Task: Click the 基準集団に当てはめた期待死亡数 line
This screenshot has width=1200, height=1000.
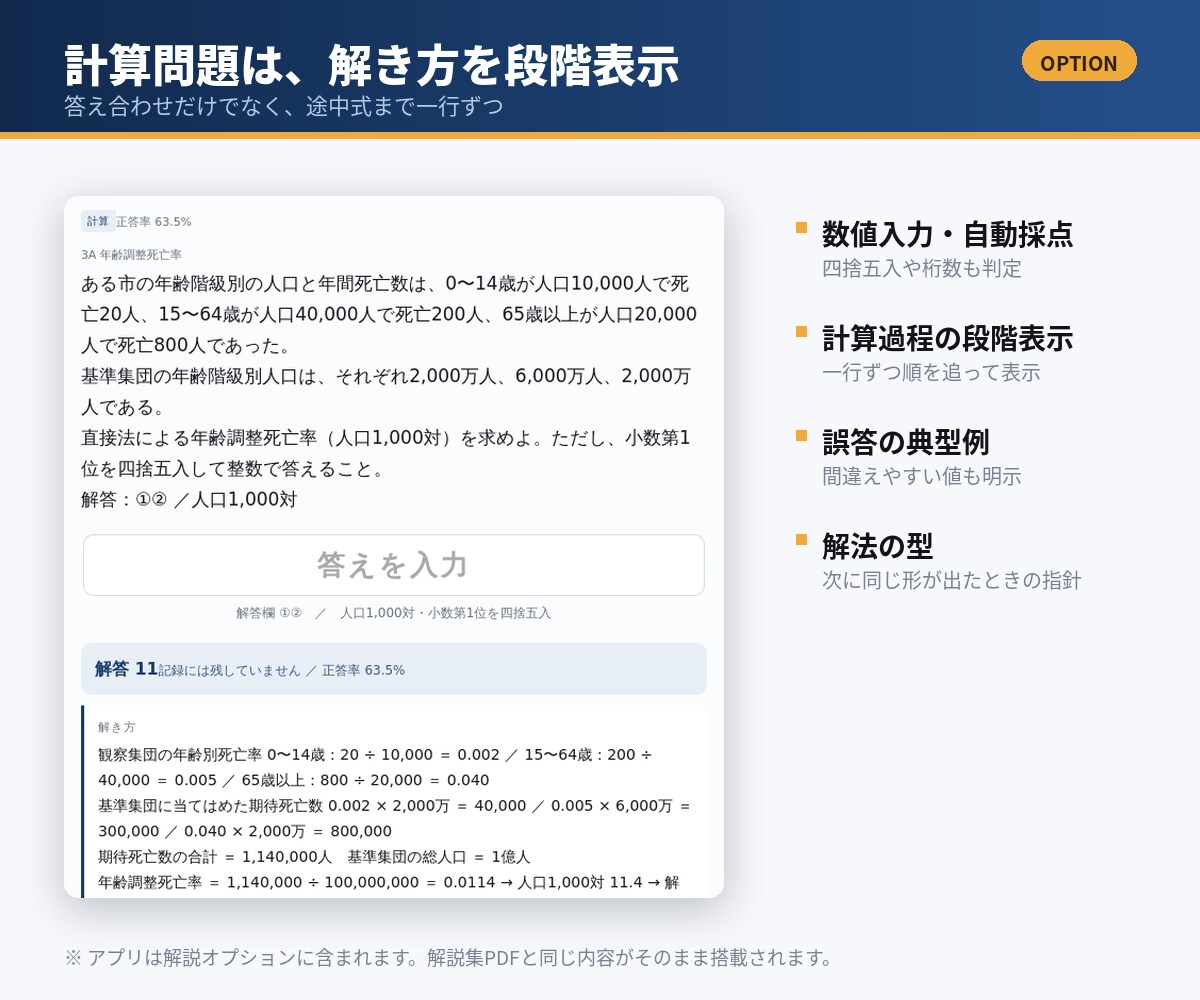Action: [395, 818]
